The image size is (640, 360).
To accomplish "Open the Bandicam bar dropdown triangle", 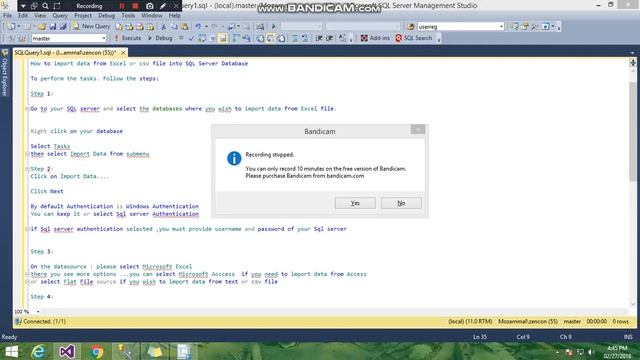I will coord(23,6).
